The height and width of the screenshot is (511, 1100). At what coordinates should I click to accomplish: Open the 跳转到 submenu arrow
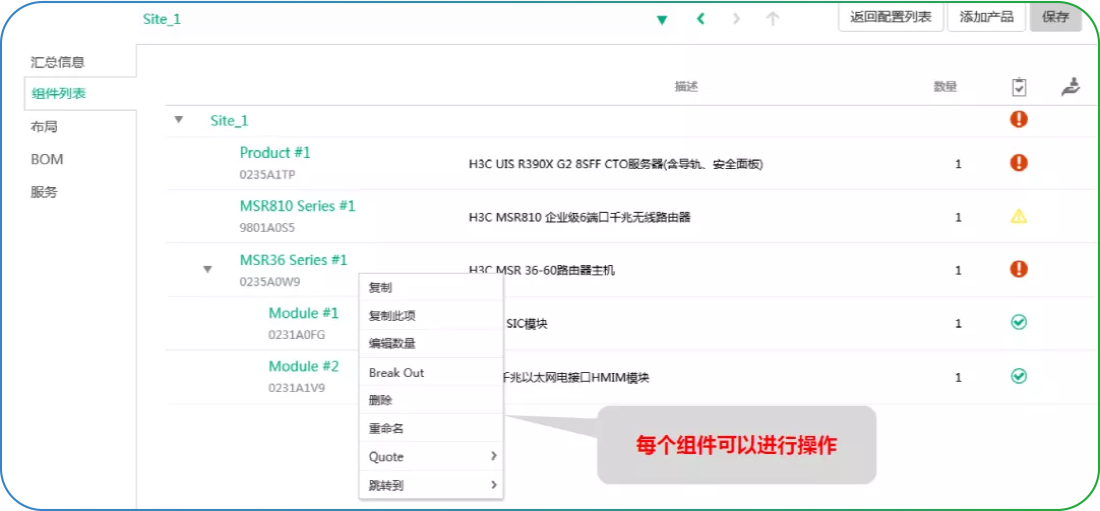point(494,484)
